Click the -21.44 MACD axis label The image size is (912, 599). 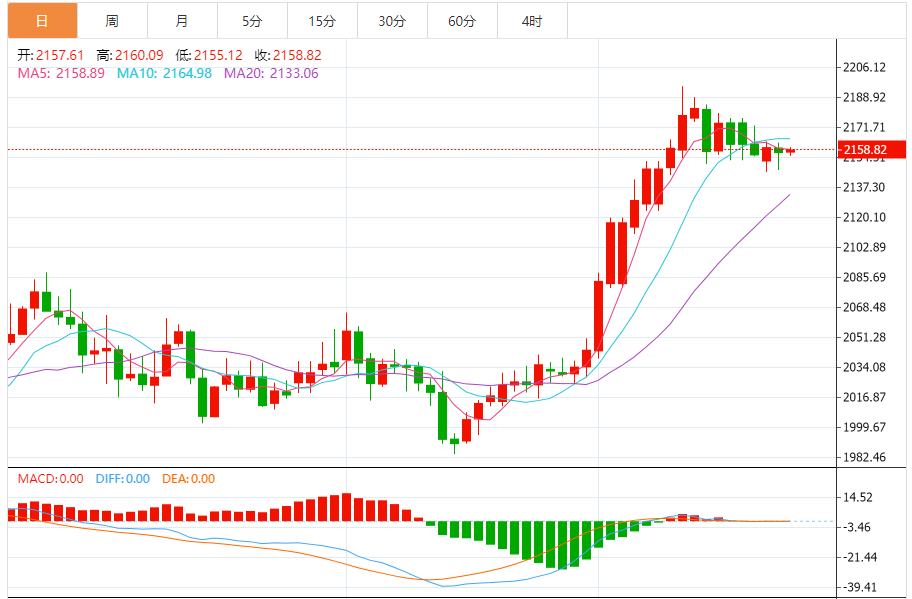pyautogui.click(x=860, y=557)
